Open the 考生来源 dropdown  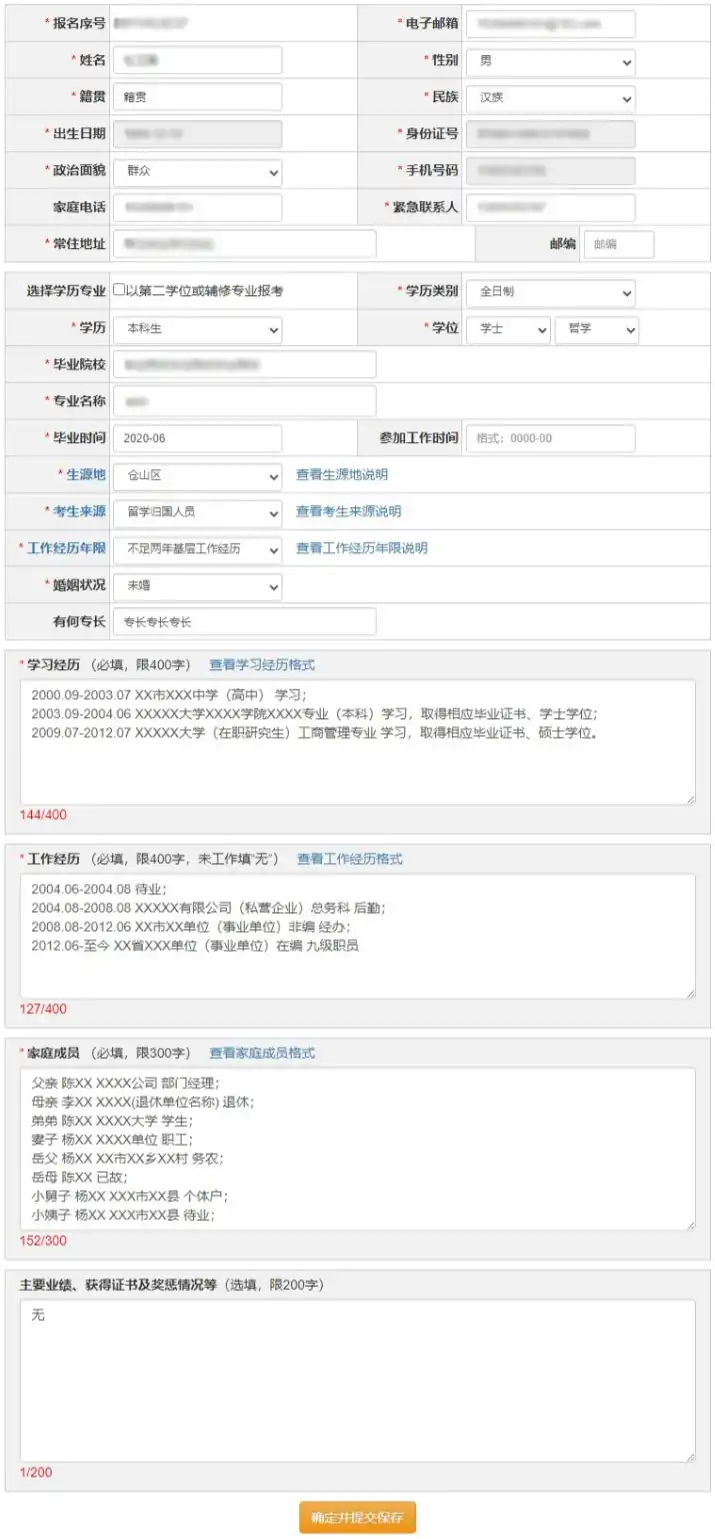pos(197,512)
